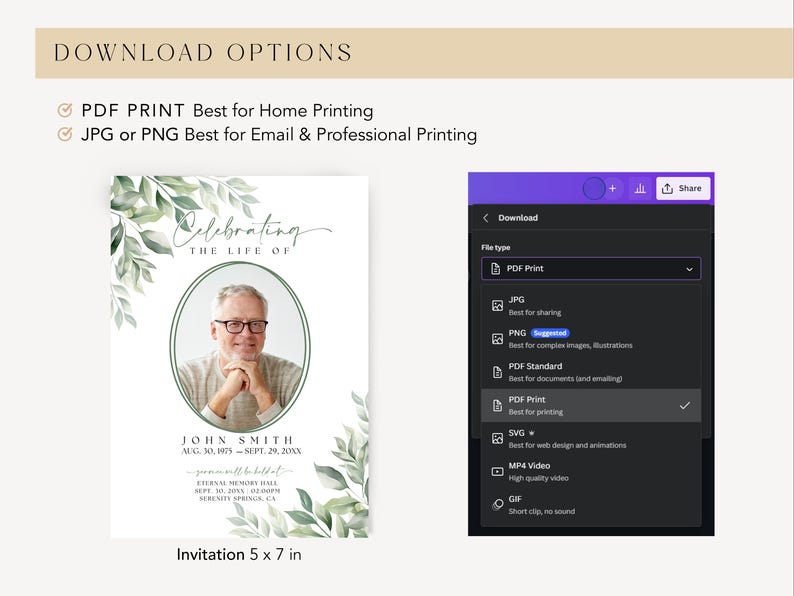The image size is (794, 596).
Task: Click the 'File type' label
Action: click(496, 248)
